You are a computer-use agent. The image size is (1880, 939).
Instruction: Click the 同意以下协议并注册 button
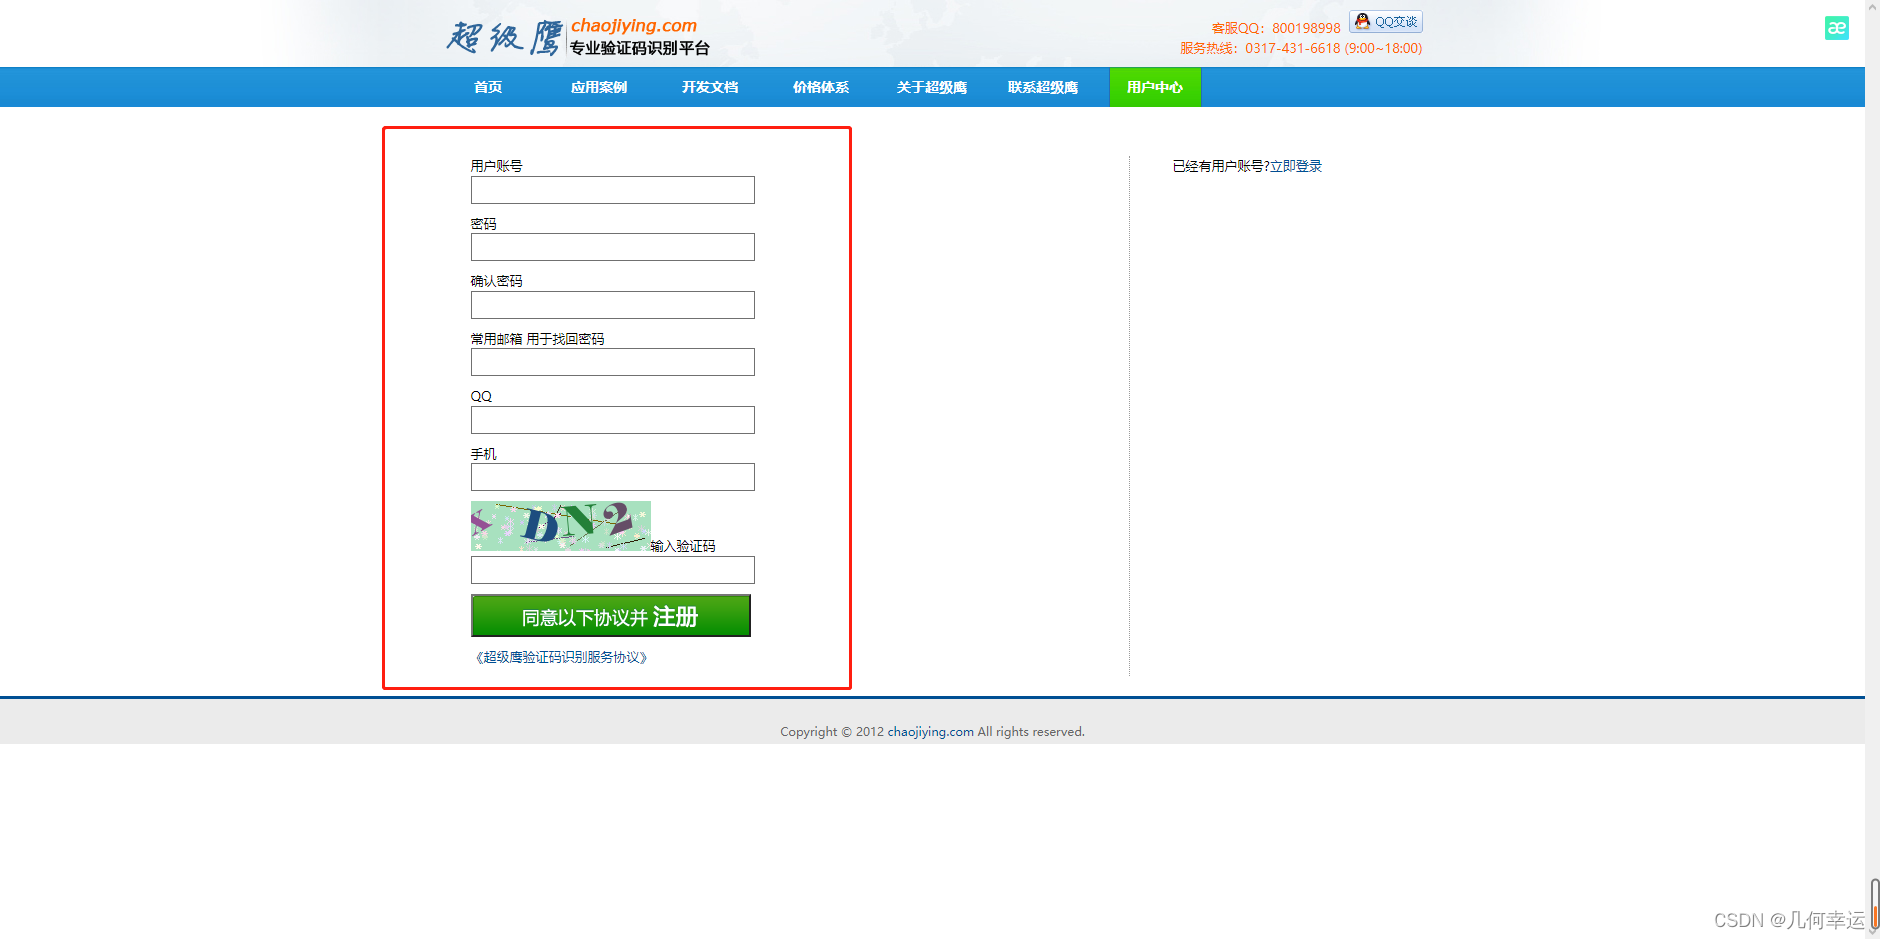tap(611, 616)
